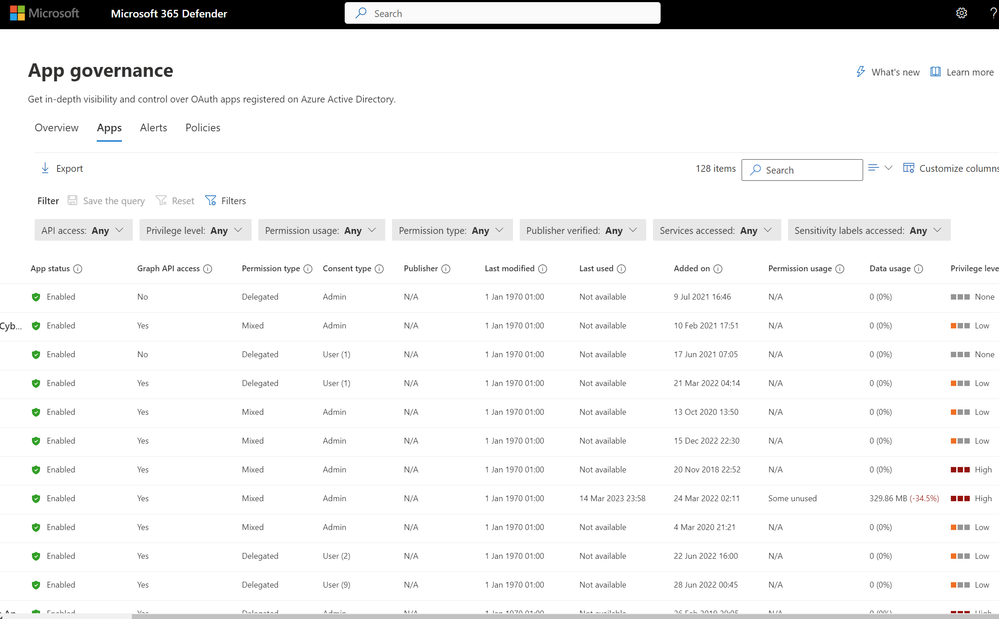Click the None privilege indicator in 9 Jul 2021 row
Screen dimensions: 999x619
point(972,297)
